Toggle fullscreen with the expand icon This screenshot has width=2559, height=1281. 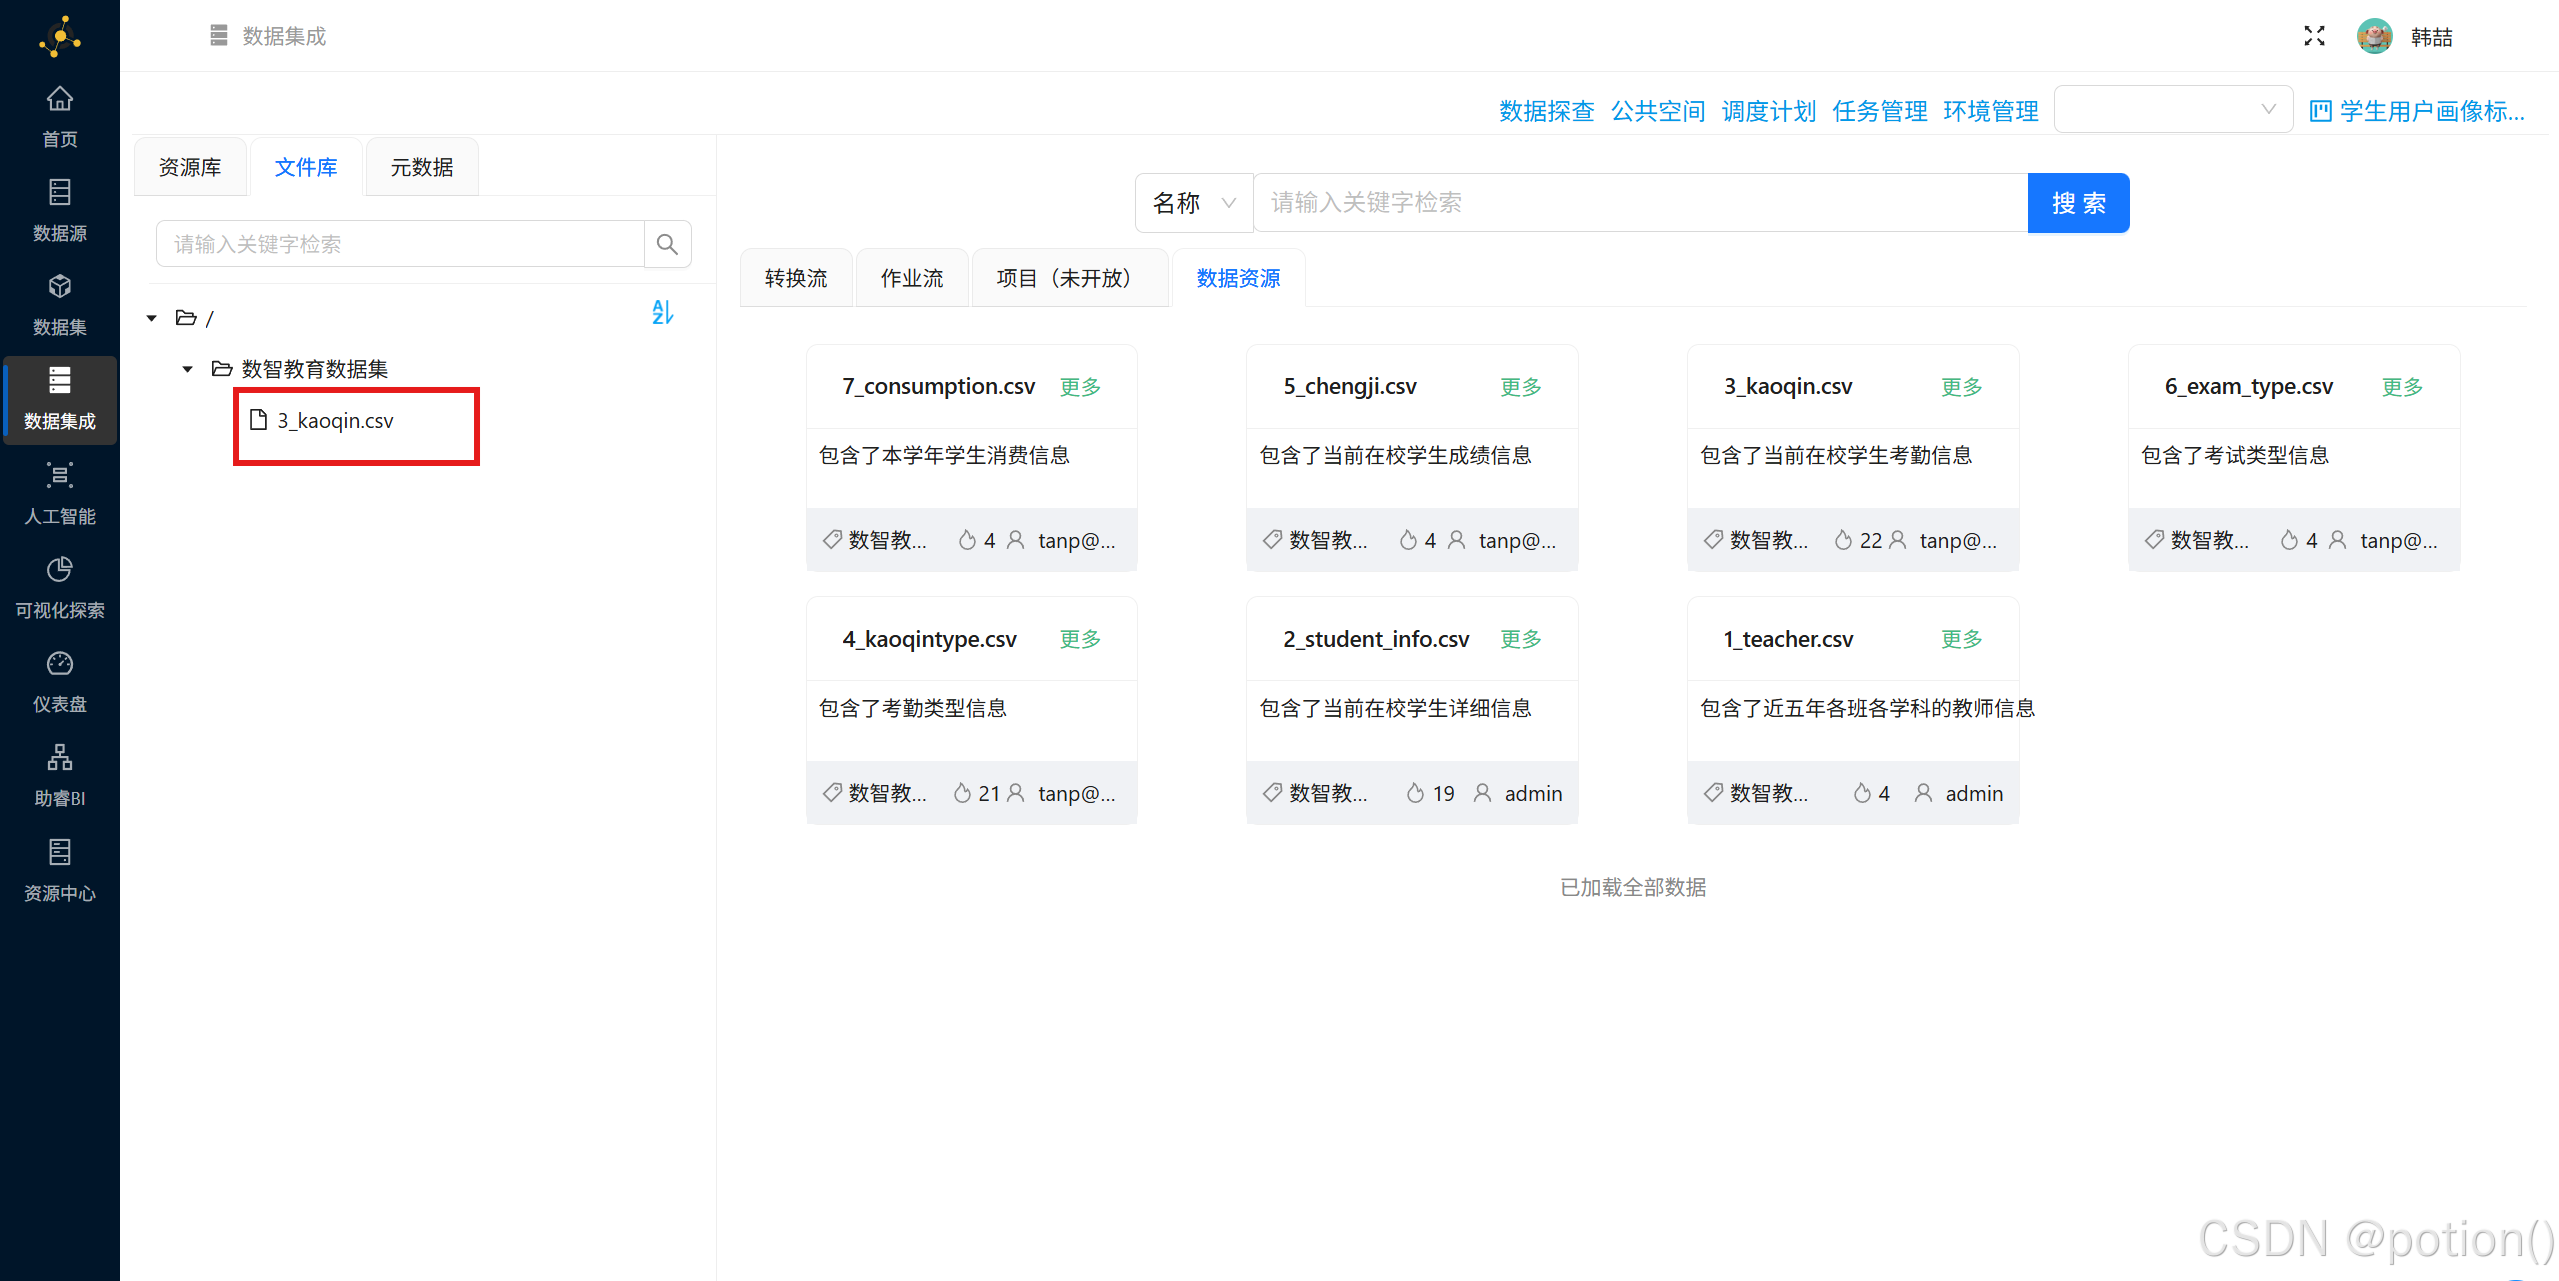2314,36
